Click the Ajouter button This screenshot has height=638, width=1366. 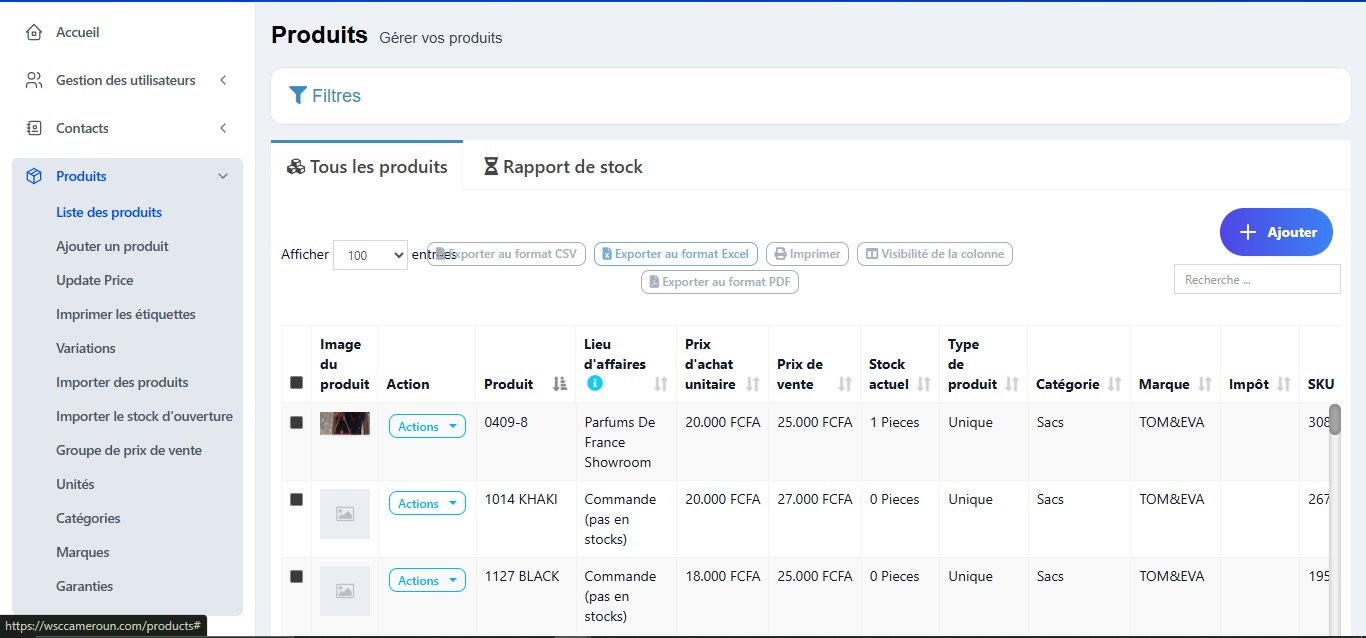1276,232
